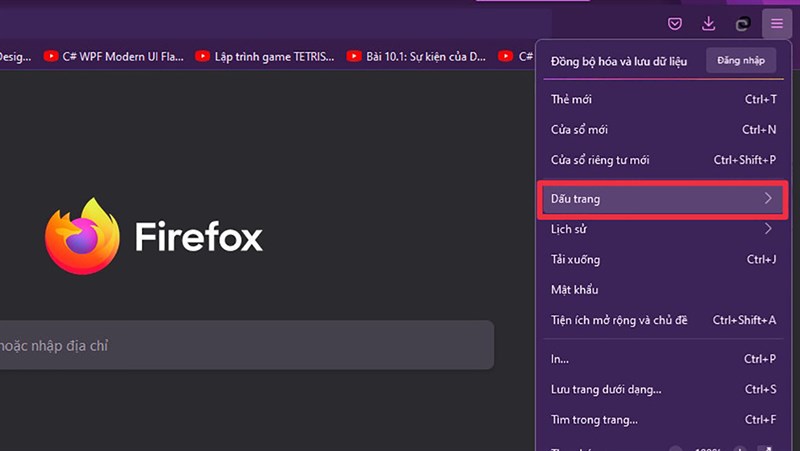Viewport: 800px width, 451px height.
Task: Close the hamburger application menu button
Action: pyautogui.click(x=777, y=23)
